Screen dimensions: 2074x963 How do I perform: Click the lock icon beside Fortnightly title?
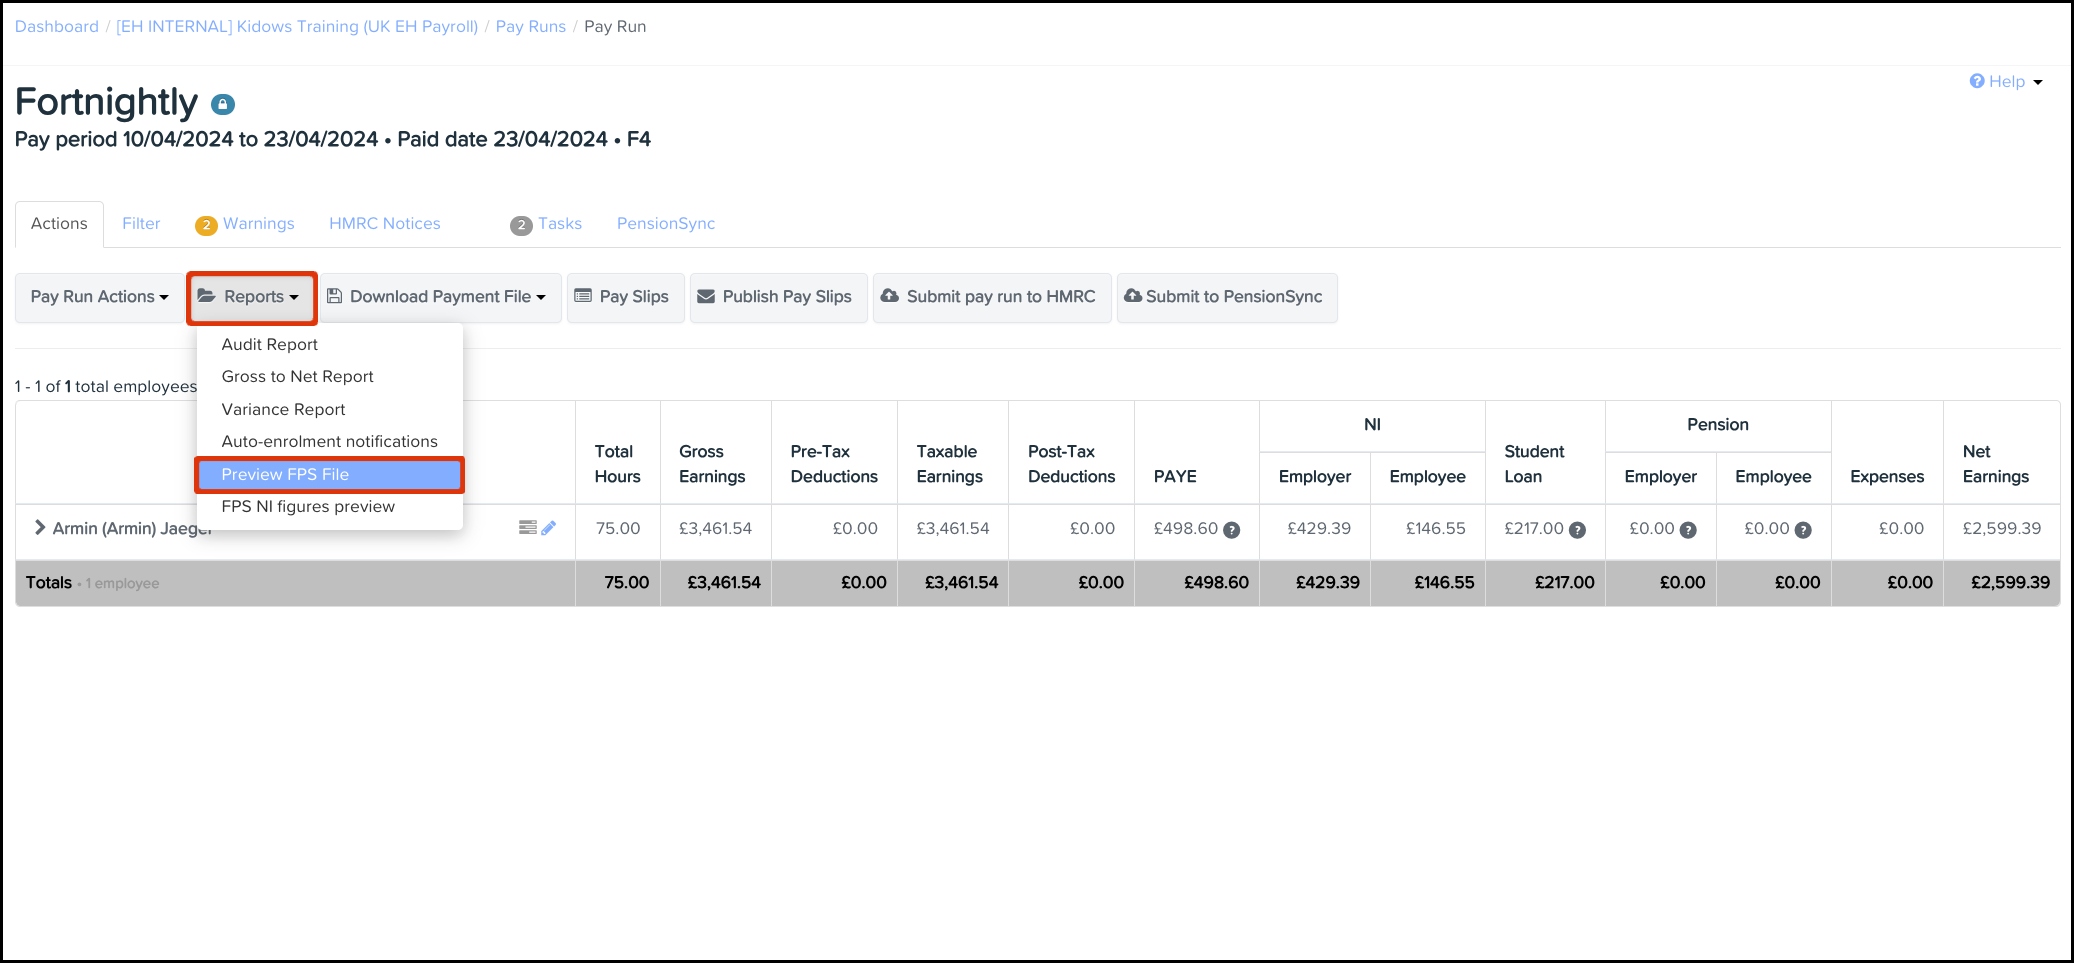point(223,104)
